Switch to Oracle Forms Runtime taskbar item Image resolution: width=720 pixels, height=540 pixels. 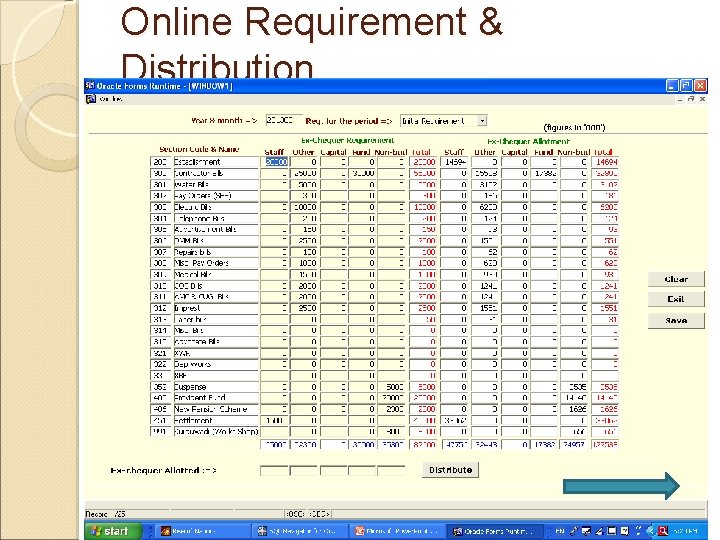[x=494, y=531]
